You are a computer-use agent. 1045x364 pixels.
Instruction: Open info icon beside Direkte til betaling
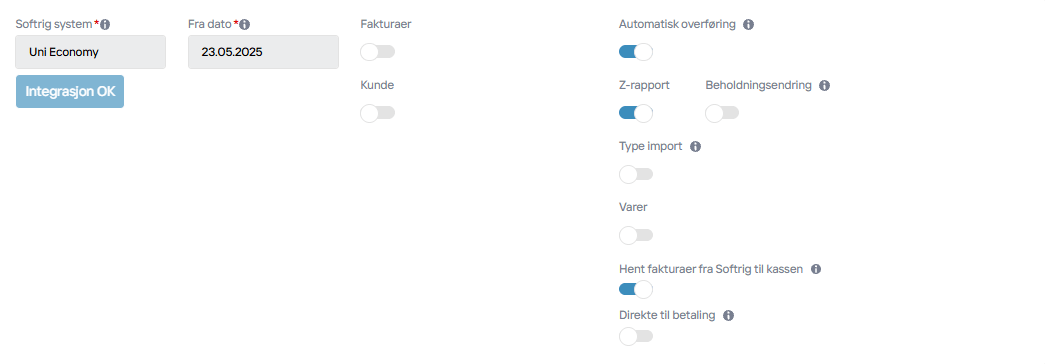tap(728, 316)
